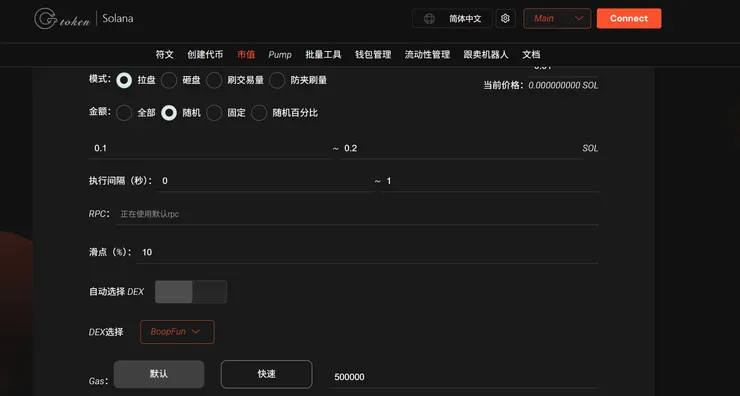
Task: Click the interval minimum field showing 0
Action: [x=266, y=181]
